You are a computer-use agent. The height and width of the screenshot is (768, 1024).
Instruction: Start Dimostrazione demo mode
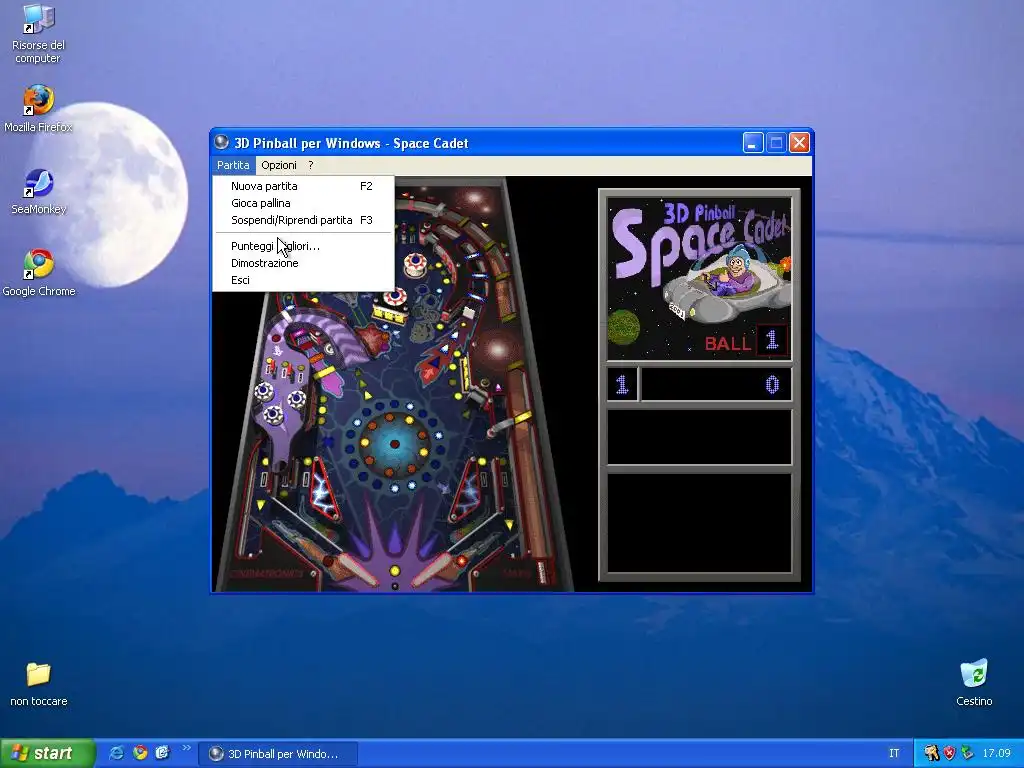click(x=303, y=263)
